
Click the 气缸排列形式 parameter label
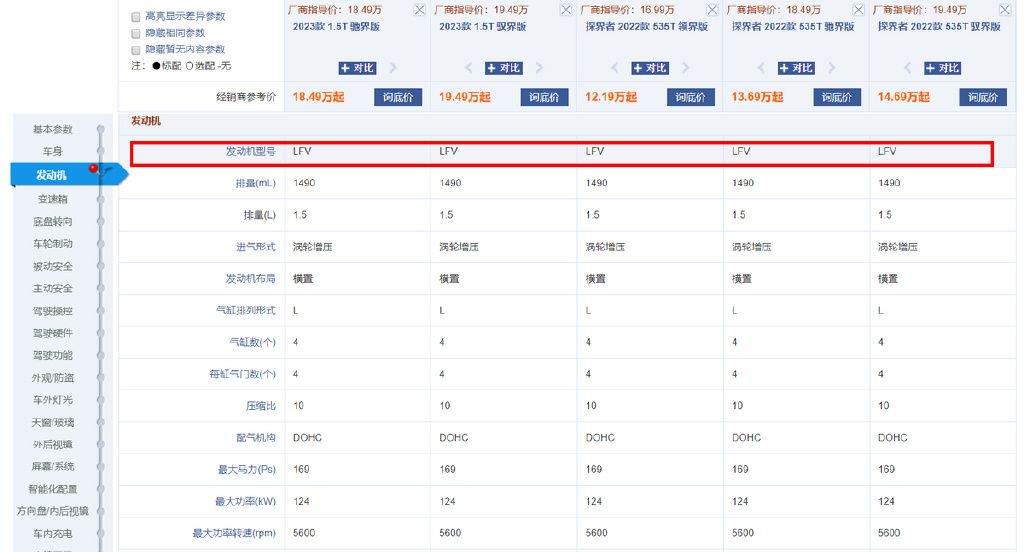[x=246, y=310]
